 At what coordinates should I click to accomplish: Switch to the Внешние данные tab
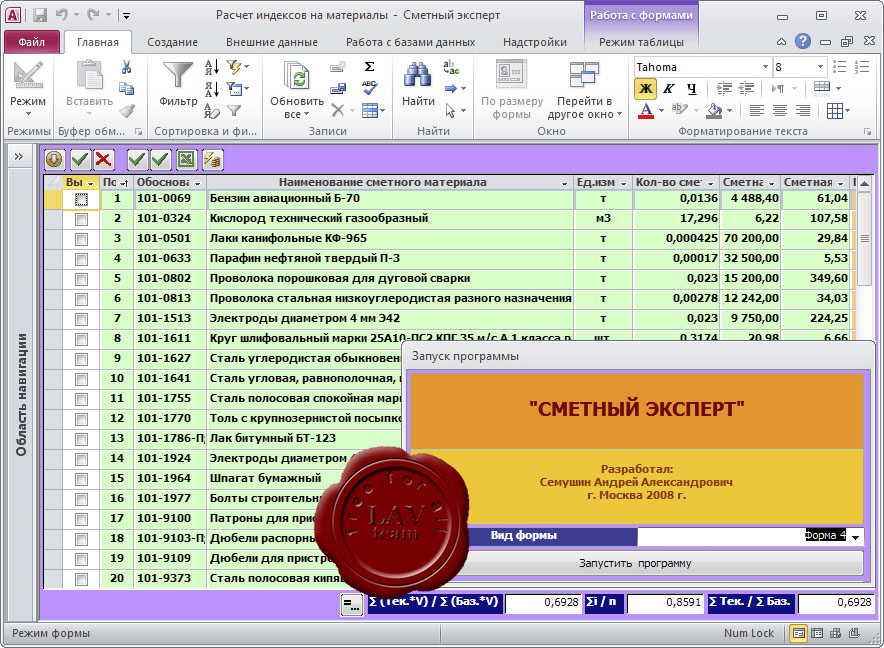272,42
